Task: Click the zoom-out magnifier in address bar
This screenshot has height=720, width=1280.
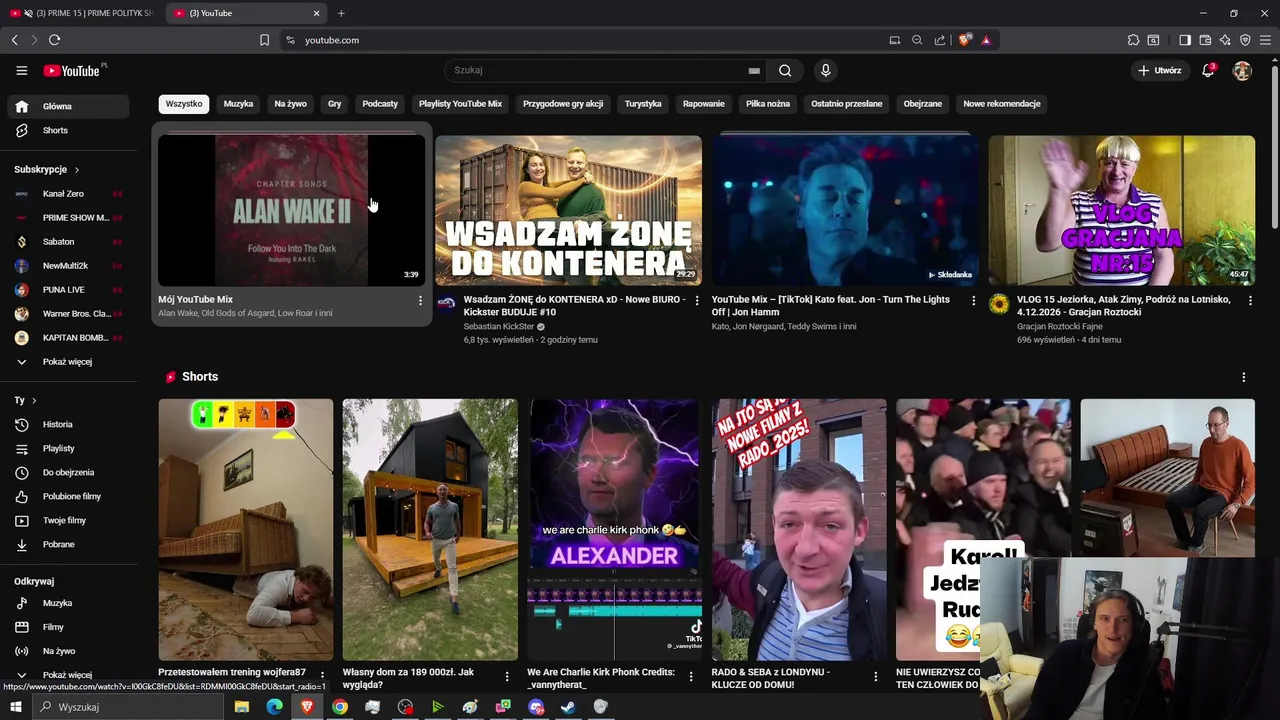Action: (917, 40)
